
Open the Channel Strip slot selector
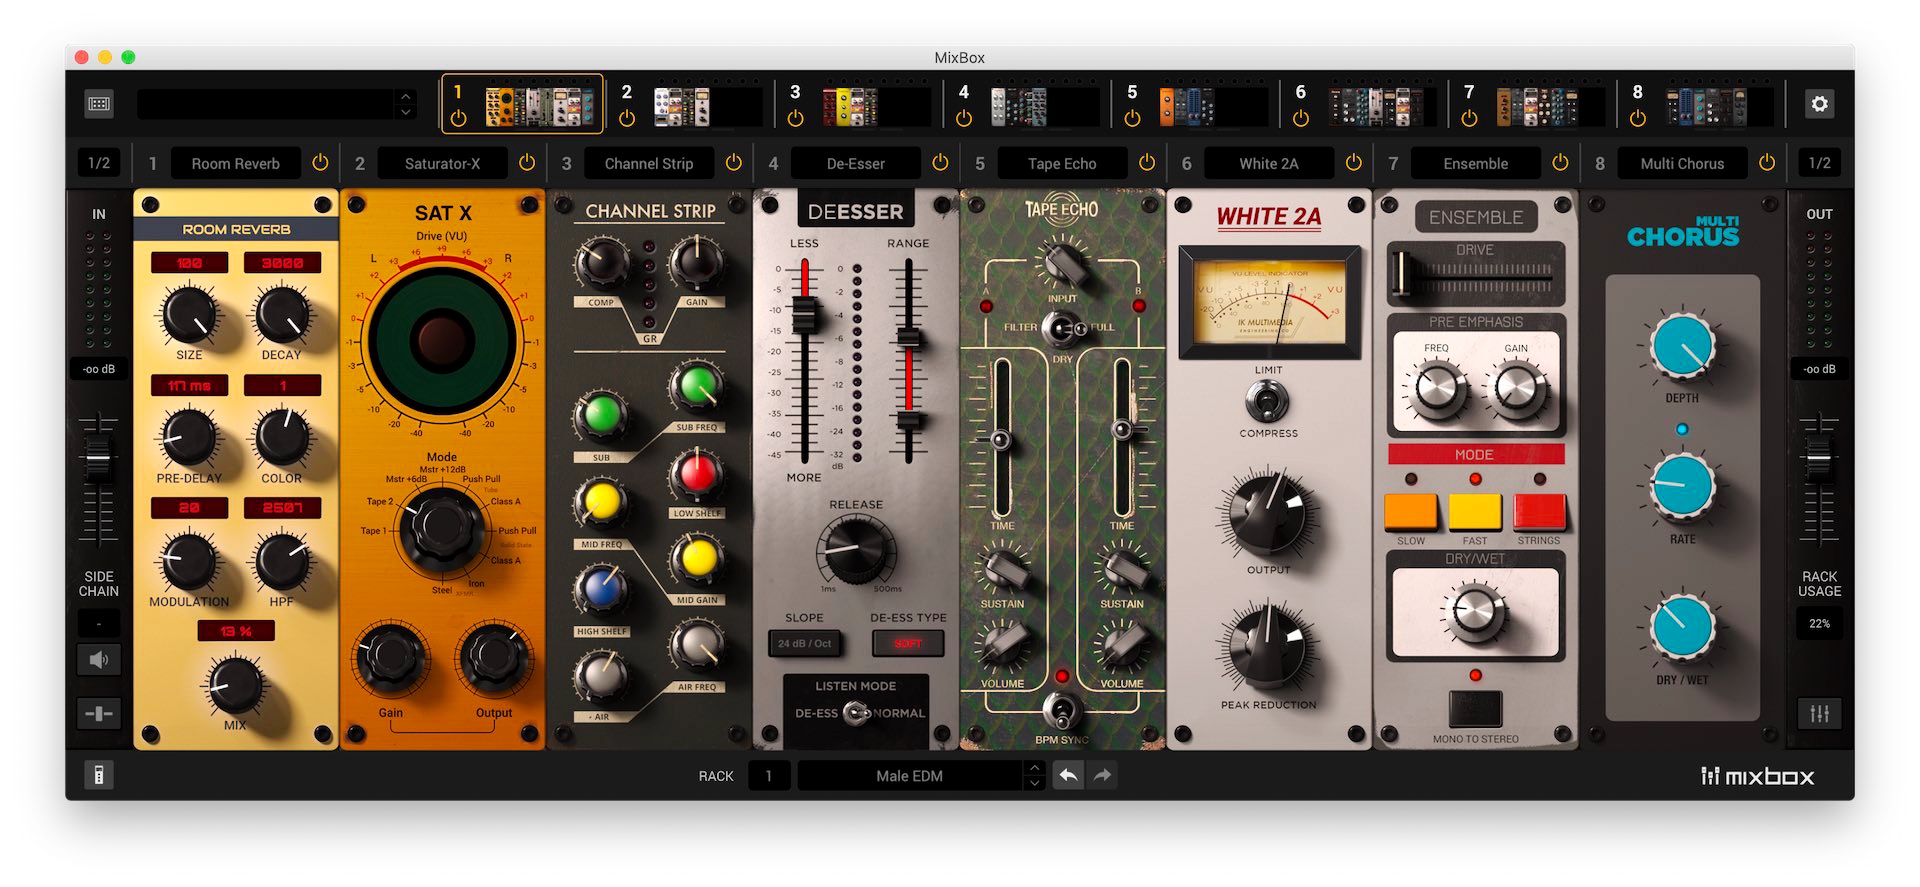[x=649, y=163]
